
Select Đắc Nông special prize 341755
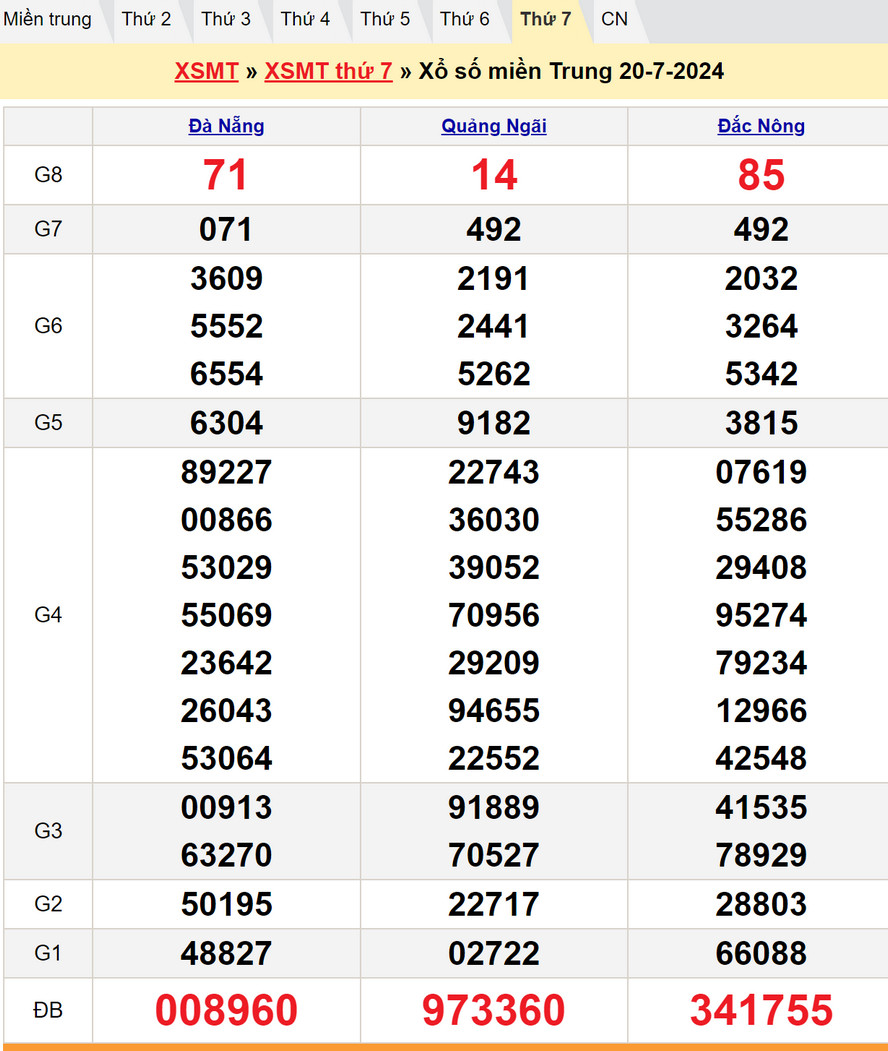[x=761, y=1010]
